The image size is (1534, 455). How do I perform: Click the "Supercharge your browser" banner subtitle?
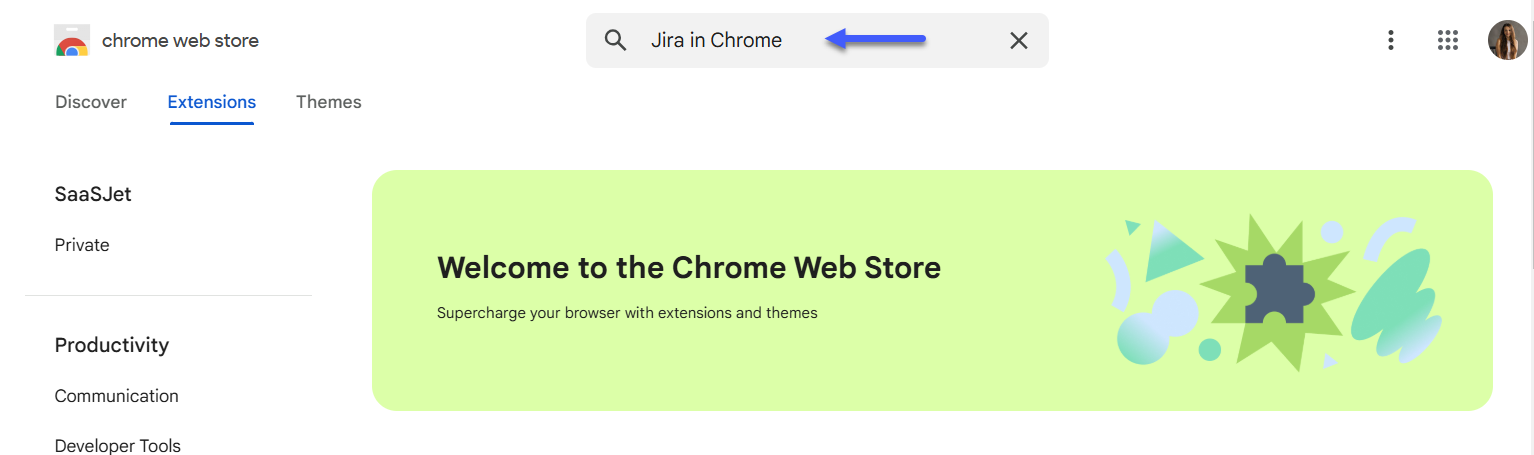(x=627, y=313)
